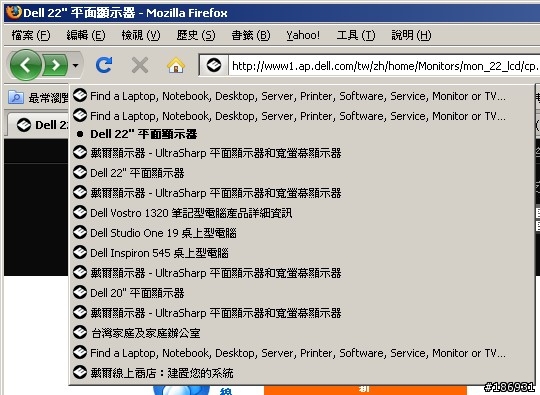Click the favicon beside 台灣家庭及家庭辦公室 entry
Image resolution: width=540 pixels, height=395 pixels.
(x=80, y=332)
